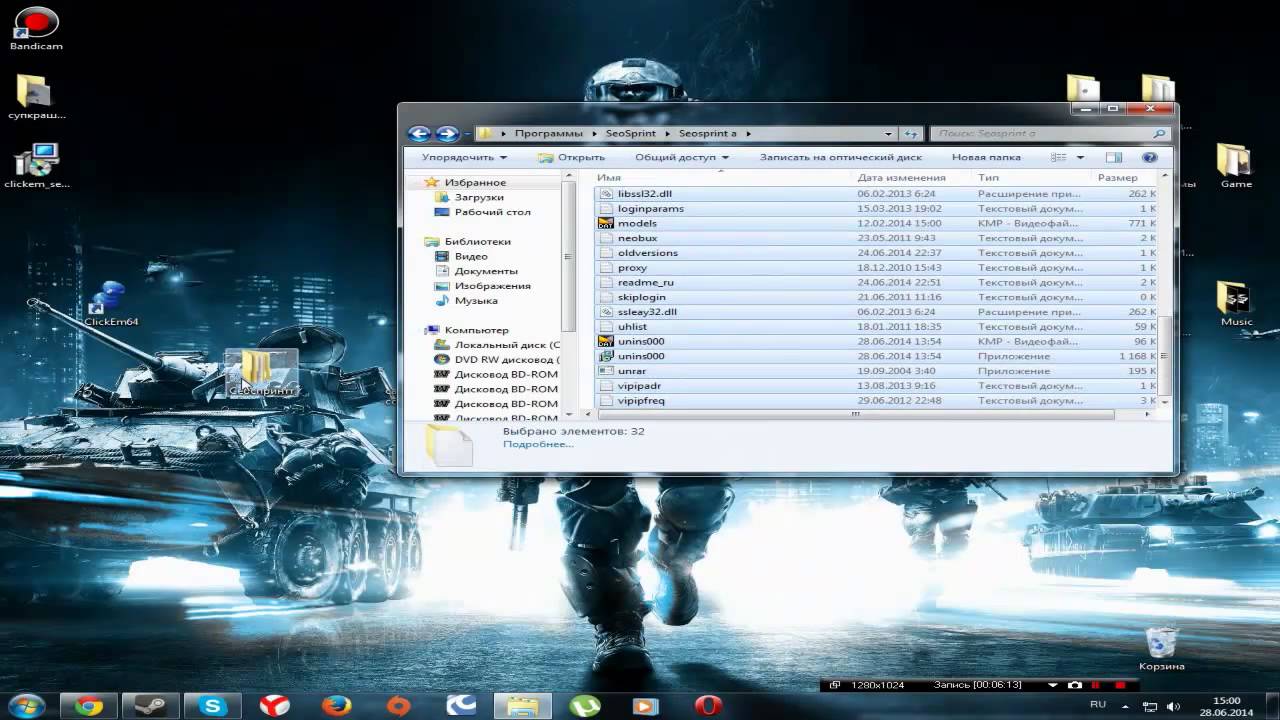Select the ClickEm64 desktop icon
The width and height of the screenshot is (1280, 720).
[x=111, y=303]
